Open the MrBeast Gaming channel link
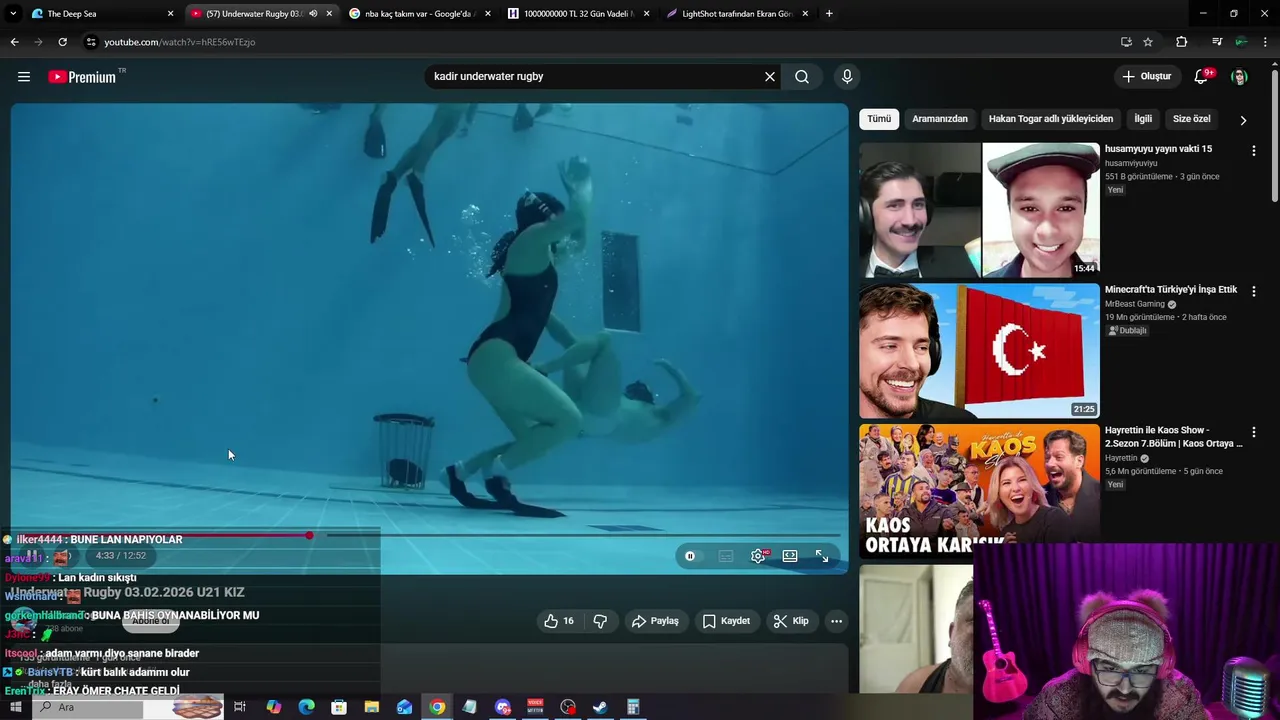The width and height of the screenshot is (1280, 720). click(x=1135, y=304)
